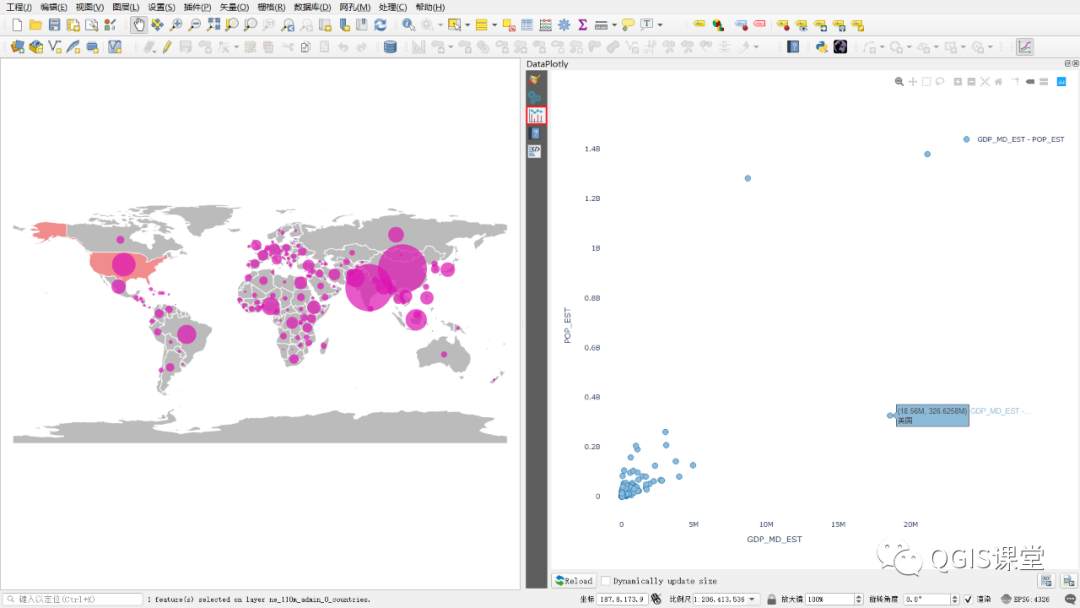Viewport: 1080px width, 608px height.
Task: Float the DataPlotly panel
Action: (x=1068, y=63)
